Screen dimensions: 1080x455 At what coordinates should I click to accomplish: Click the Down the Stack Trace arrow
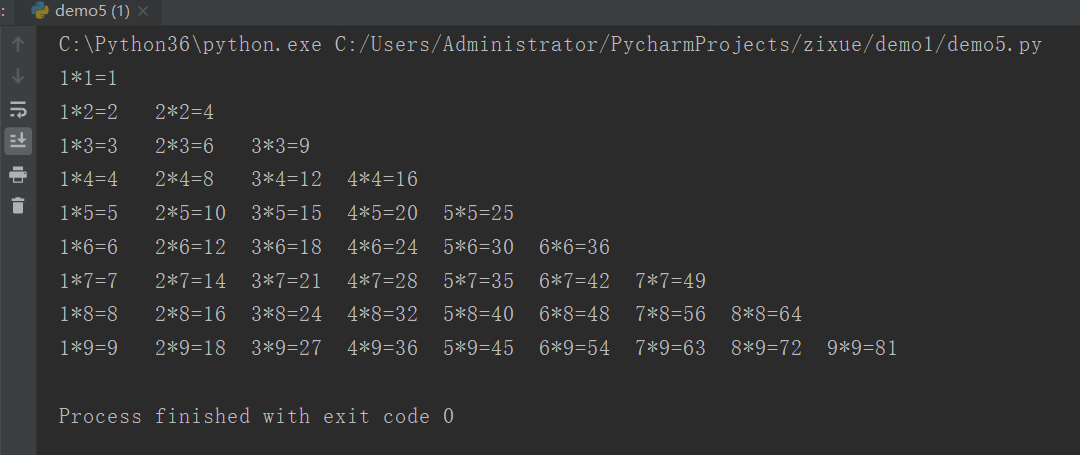(18, 76)
